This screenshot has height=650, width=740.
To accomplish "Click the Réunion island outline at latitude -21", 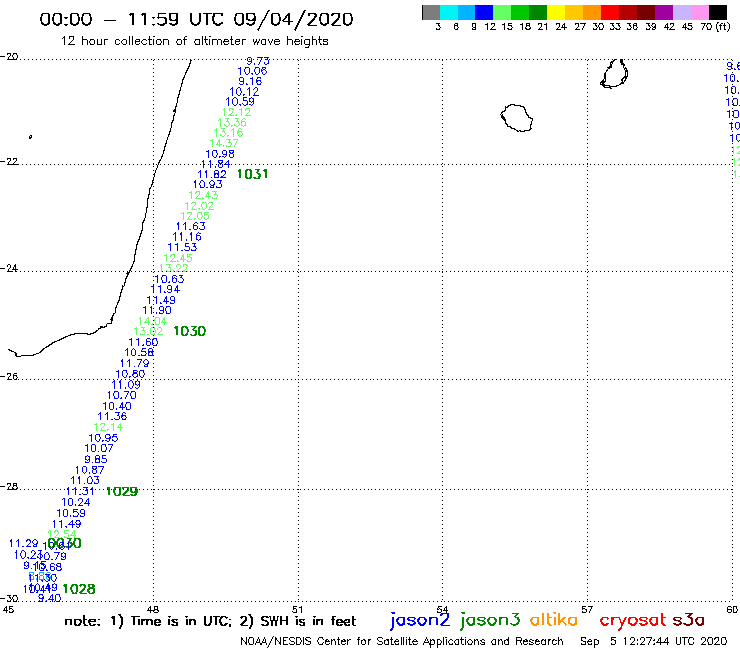I will click(517, 118).
